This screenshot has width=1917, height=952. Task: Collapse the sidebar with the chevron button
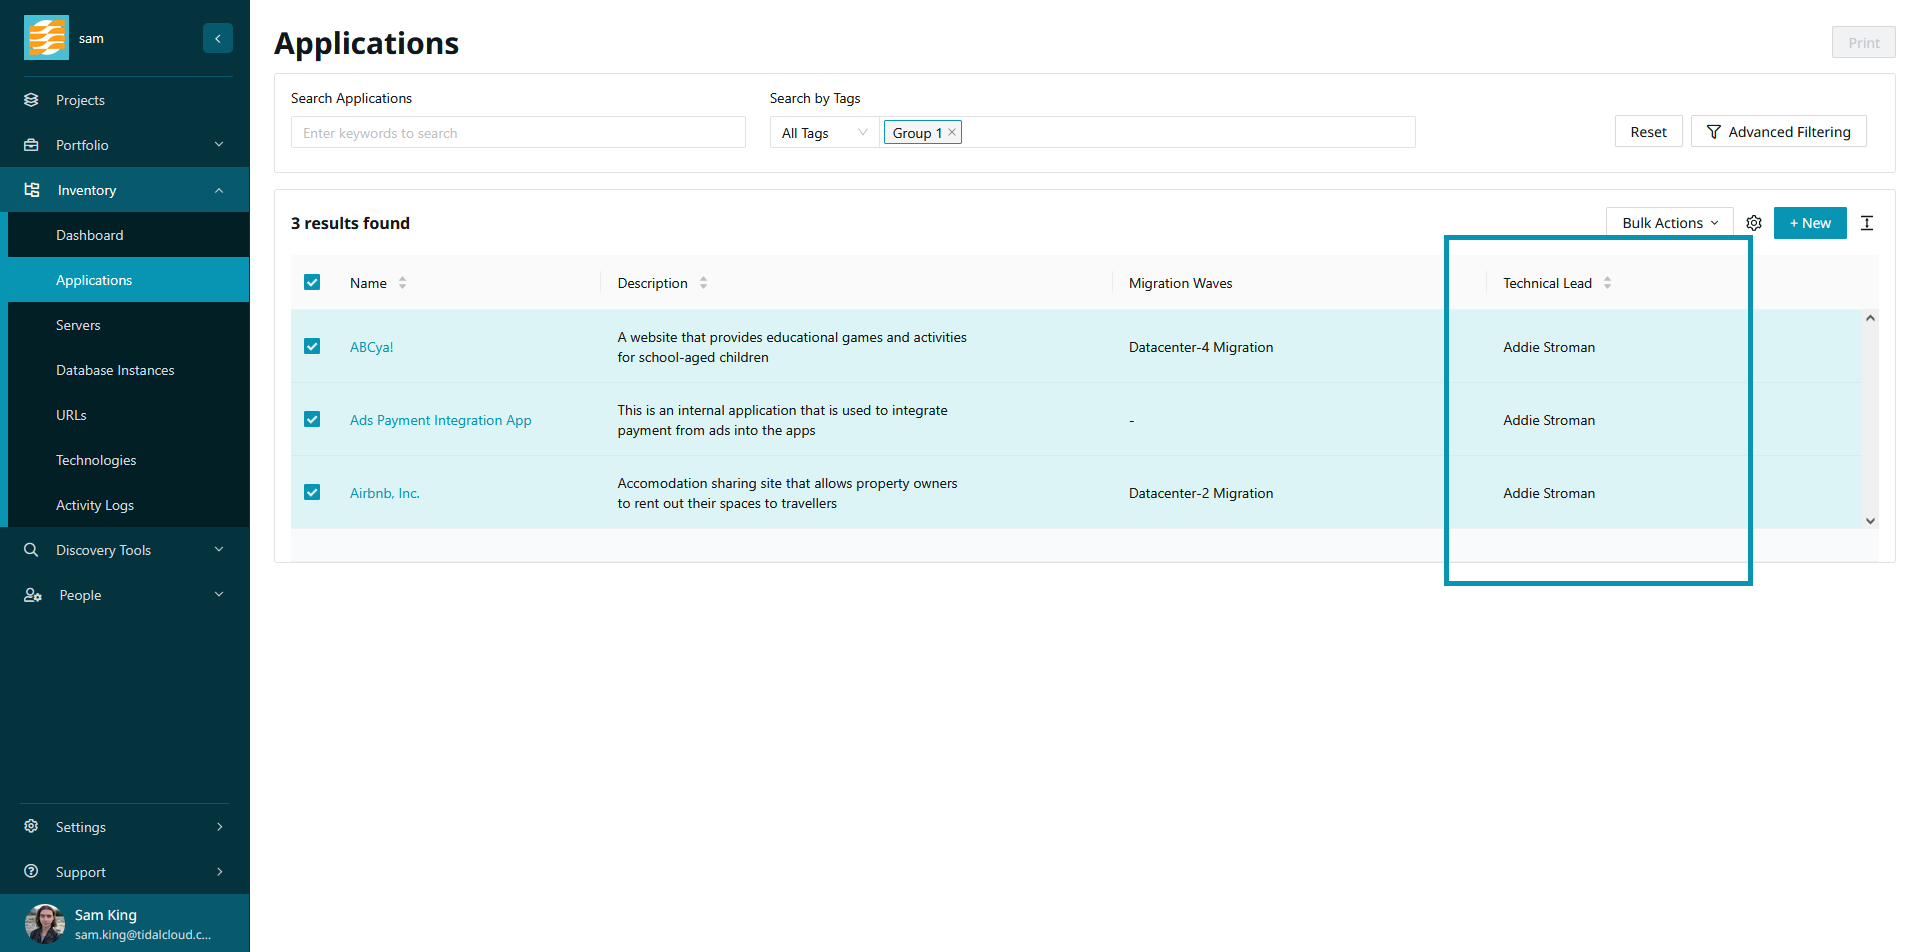pyautogui.click(x=218, y=38)
